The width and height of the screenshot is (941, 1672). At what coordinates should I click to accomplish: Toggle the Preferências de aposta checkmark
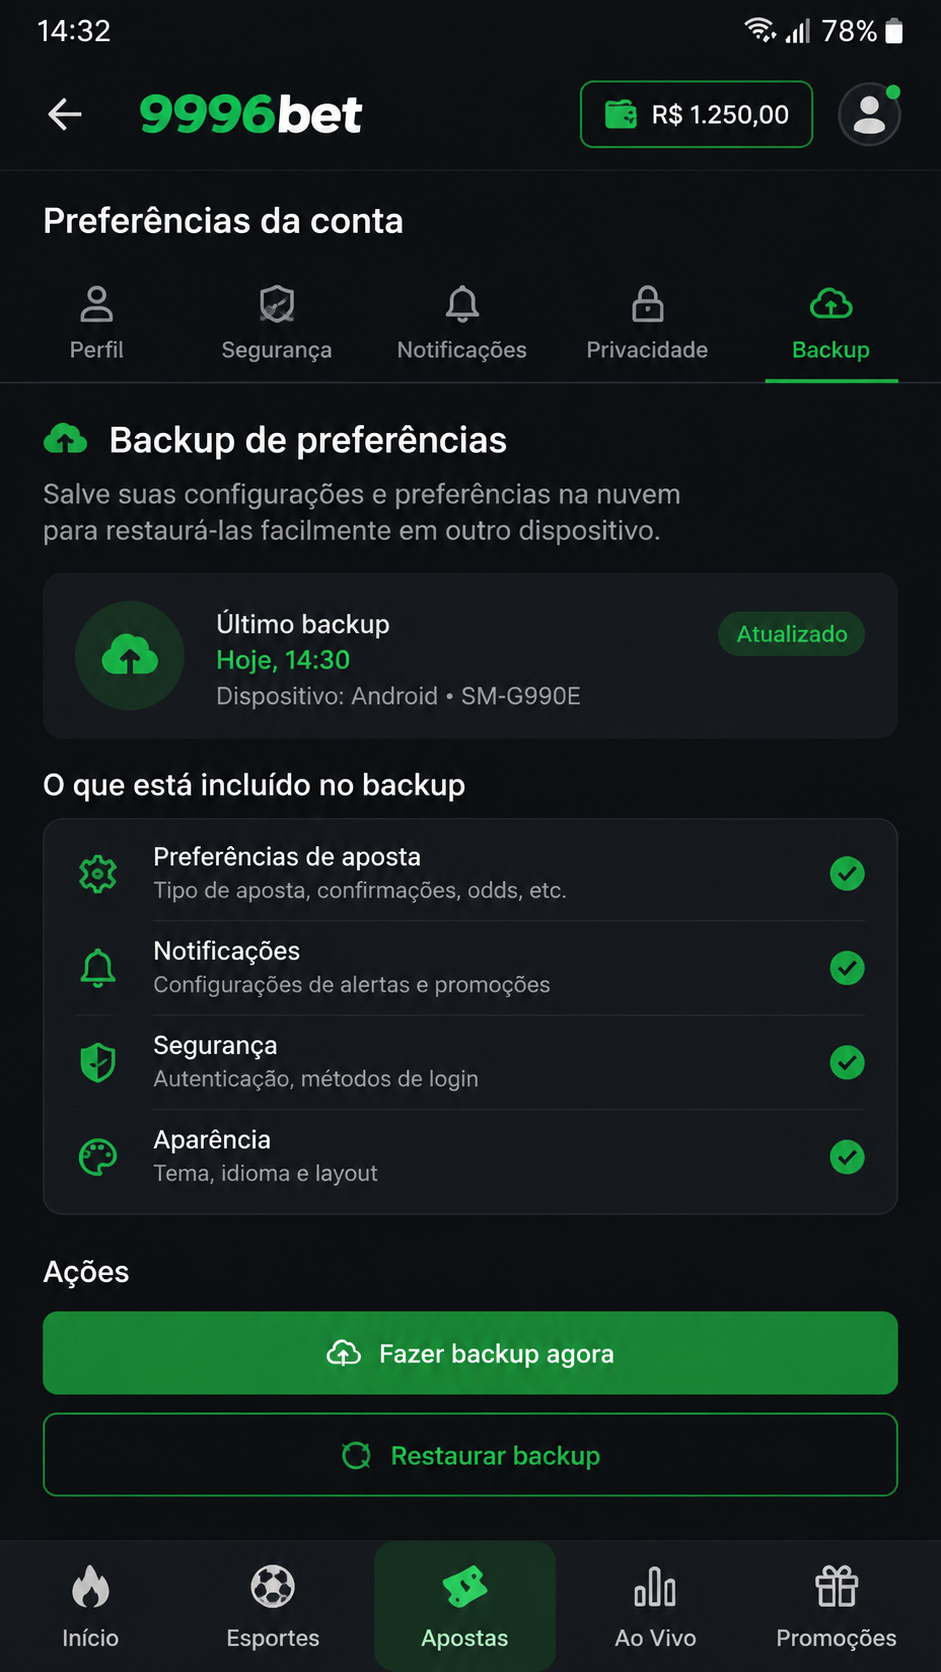[847, 873]
